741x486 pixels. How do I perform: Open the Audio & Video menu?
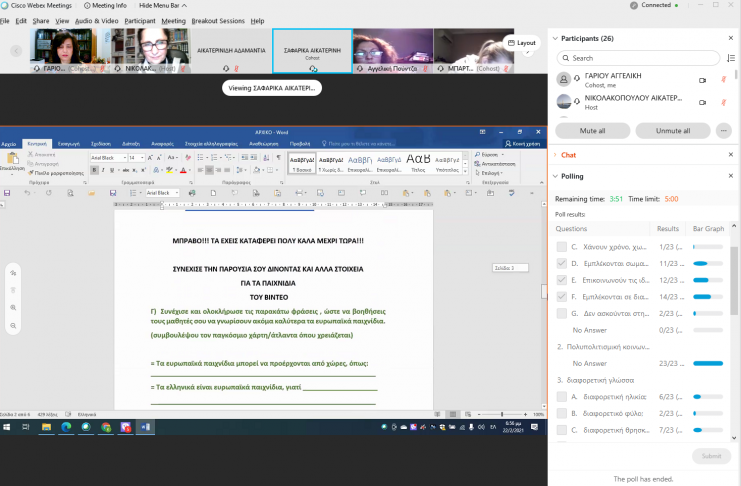coord(97,20)
